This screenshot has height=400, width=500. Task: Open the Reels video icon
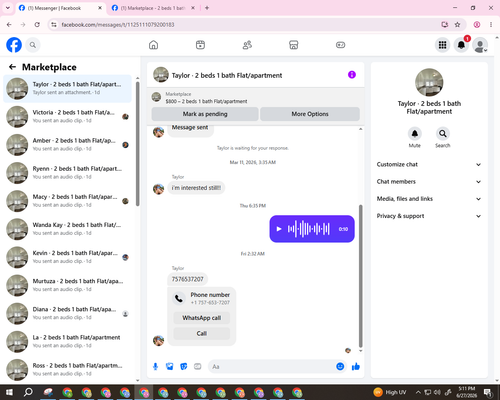pyautogui.click(x=200, y=45)
